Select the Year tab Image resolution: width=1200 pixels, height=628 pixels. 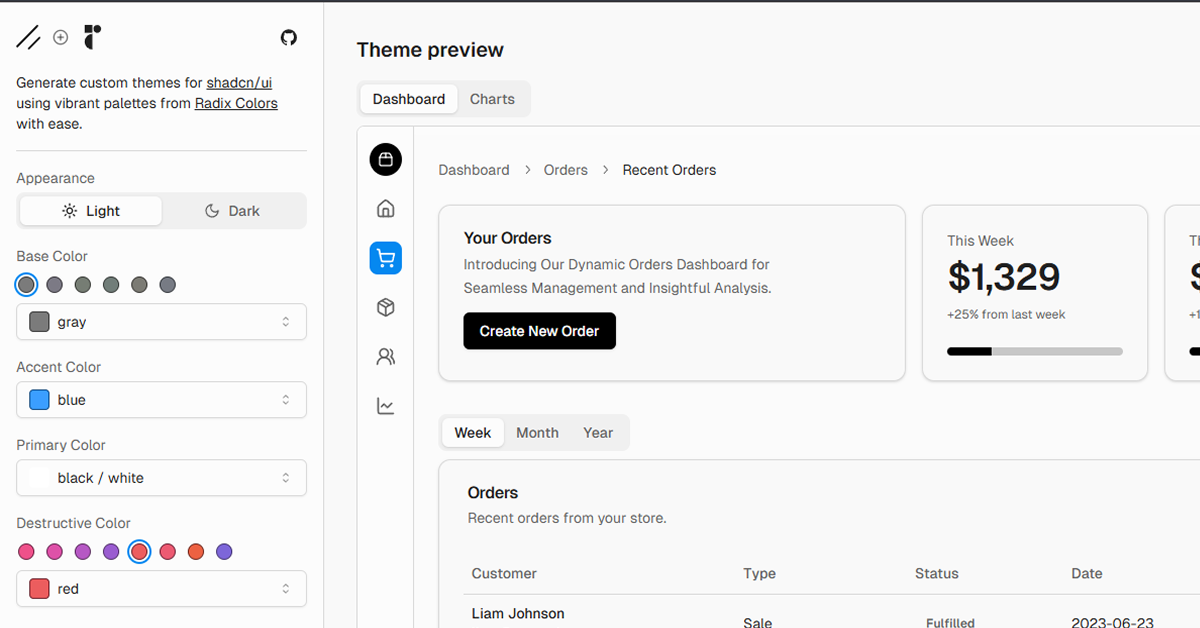click(598, 433)
